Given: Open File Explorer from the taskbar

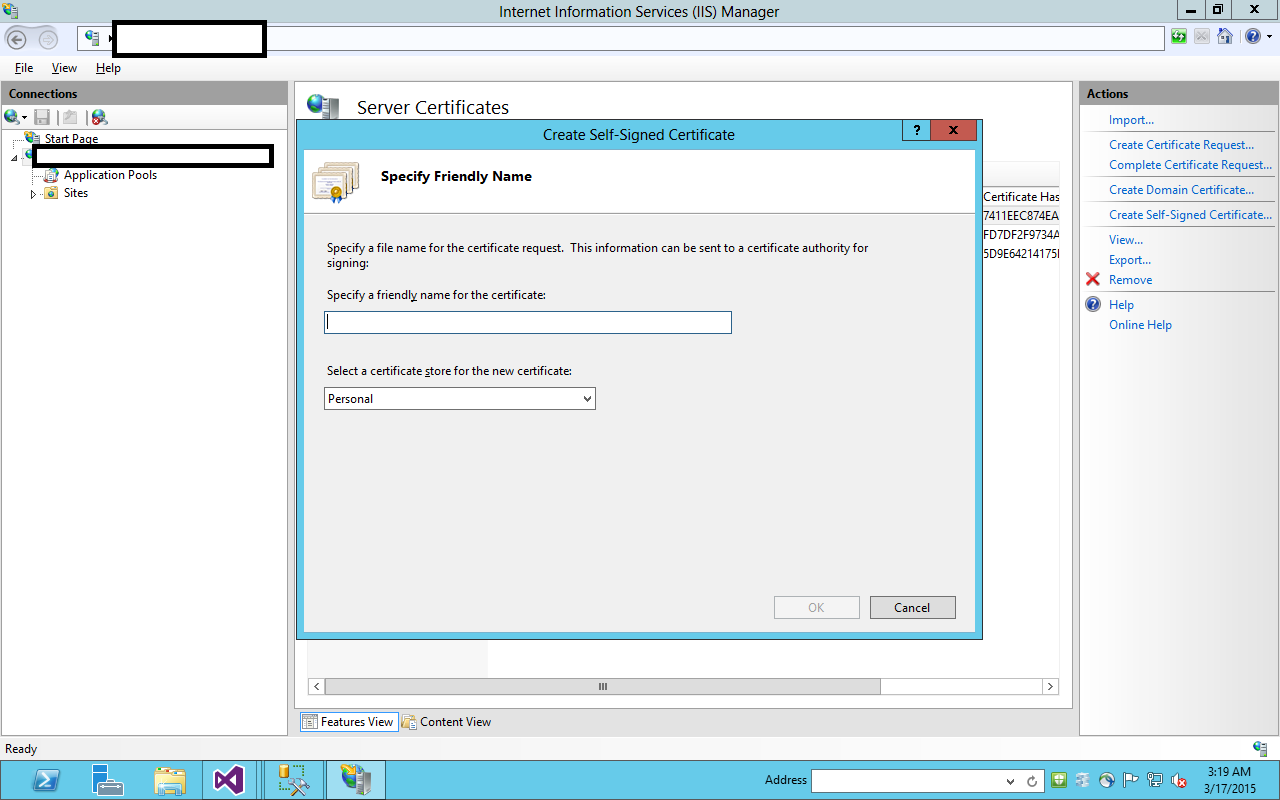Looking at the screenshot, I should point(170,780).
